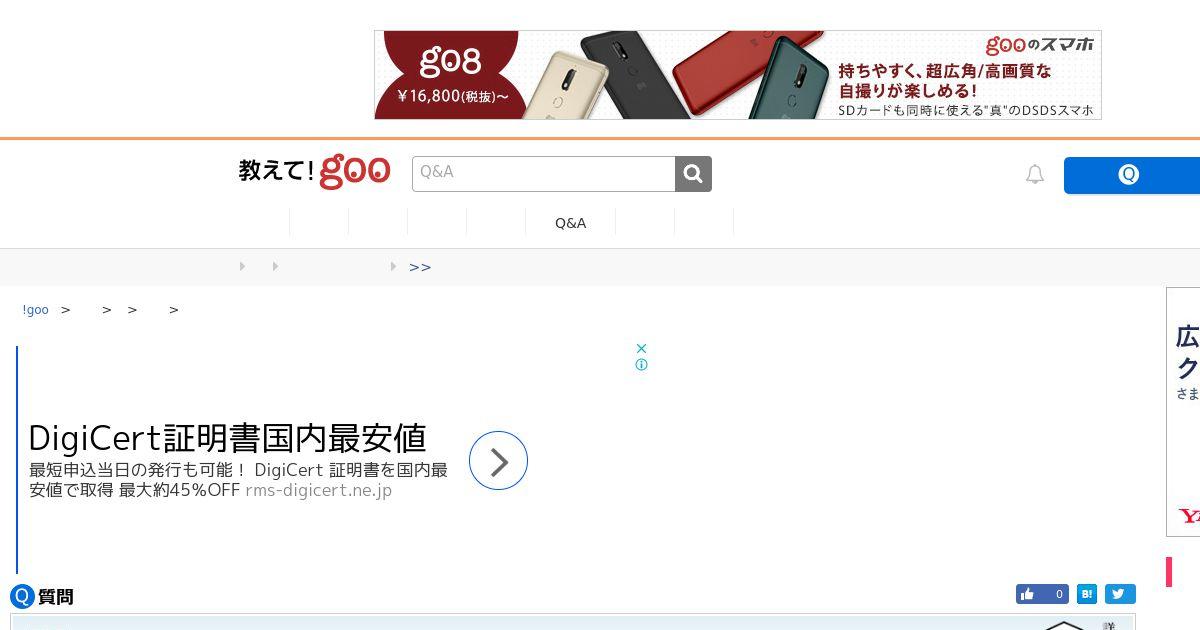Screen dimensions: 1200x630
Task: Share on Twitter icon
Action: pyautogui.click(x=1120, y=594)
